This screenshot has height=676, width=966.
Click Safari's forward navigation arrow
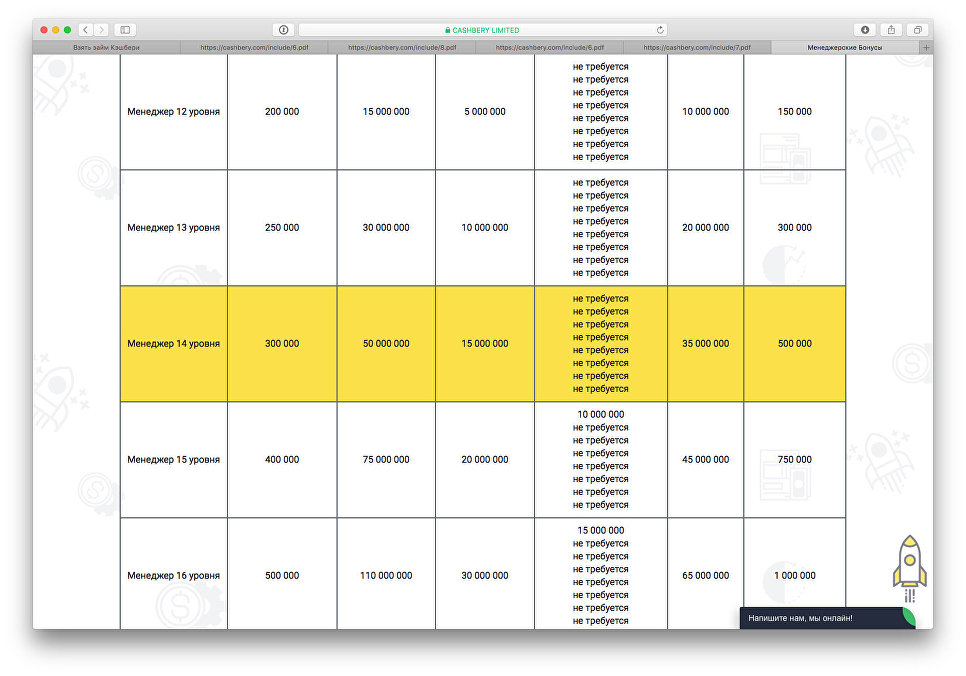tap(101, 30)
